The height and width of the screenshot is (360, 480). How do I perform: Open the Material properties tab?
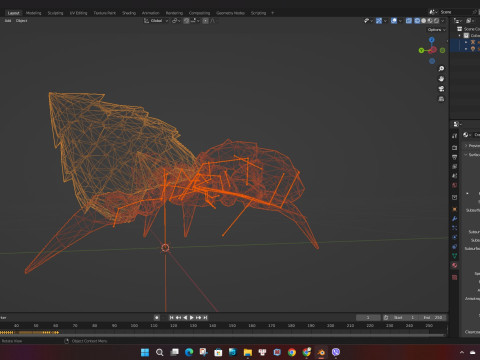coord(455,265)
